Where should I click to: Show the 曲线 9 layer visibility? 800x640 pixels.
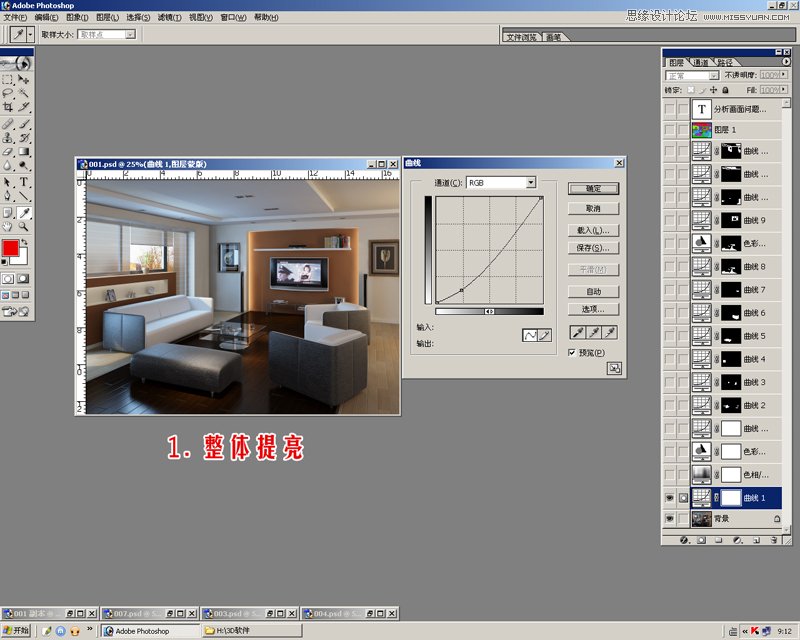[x=669, y=220]
